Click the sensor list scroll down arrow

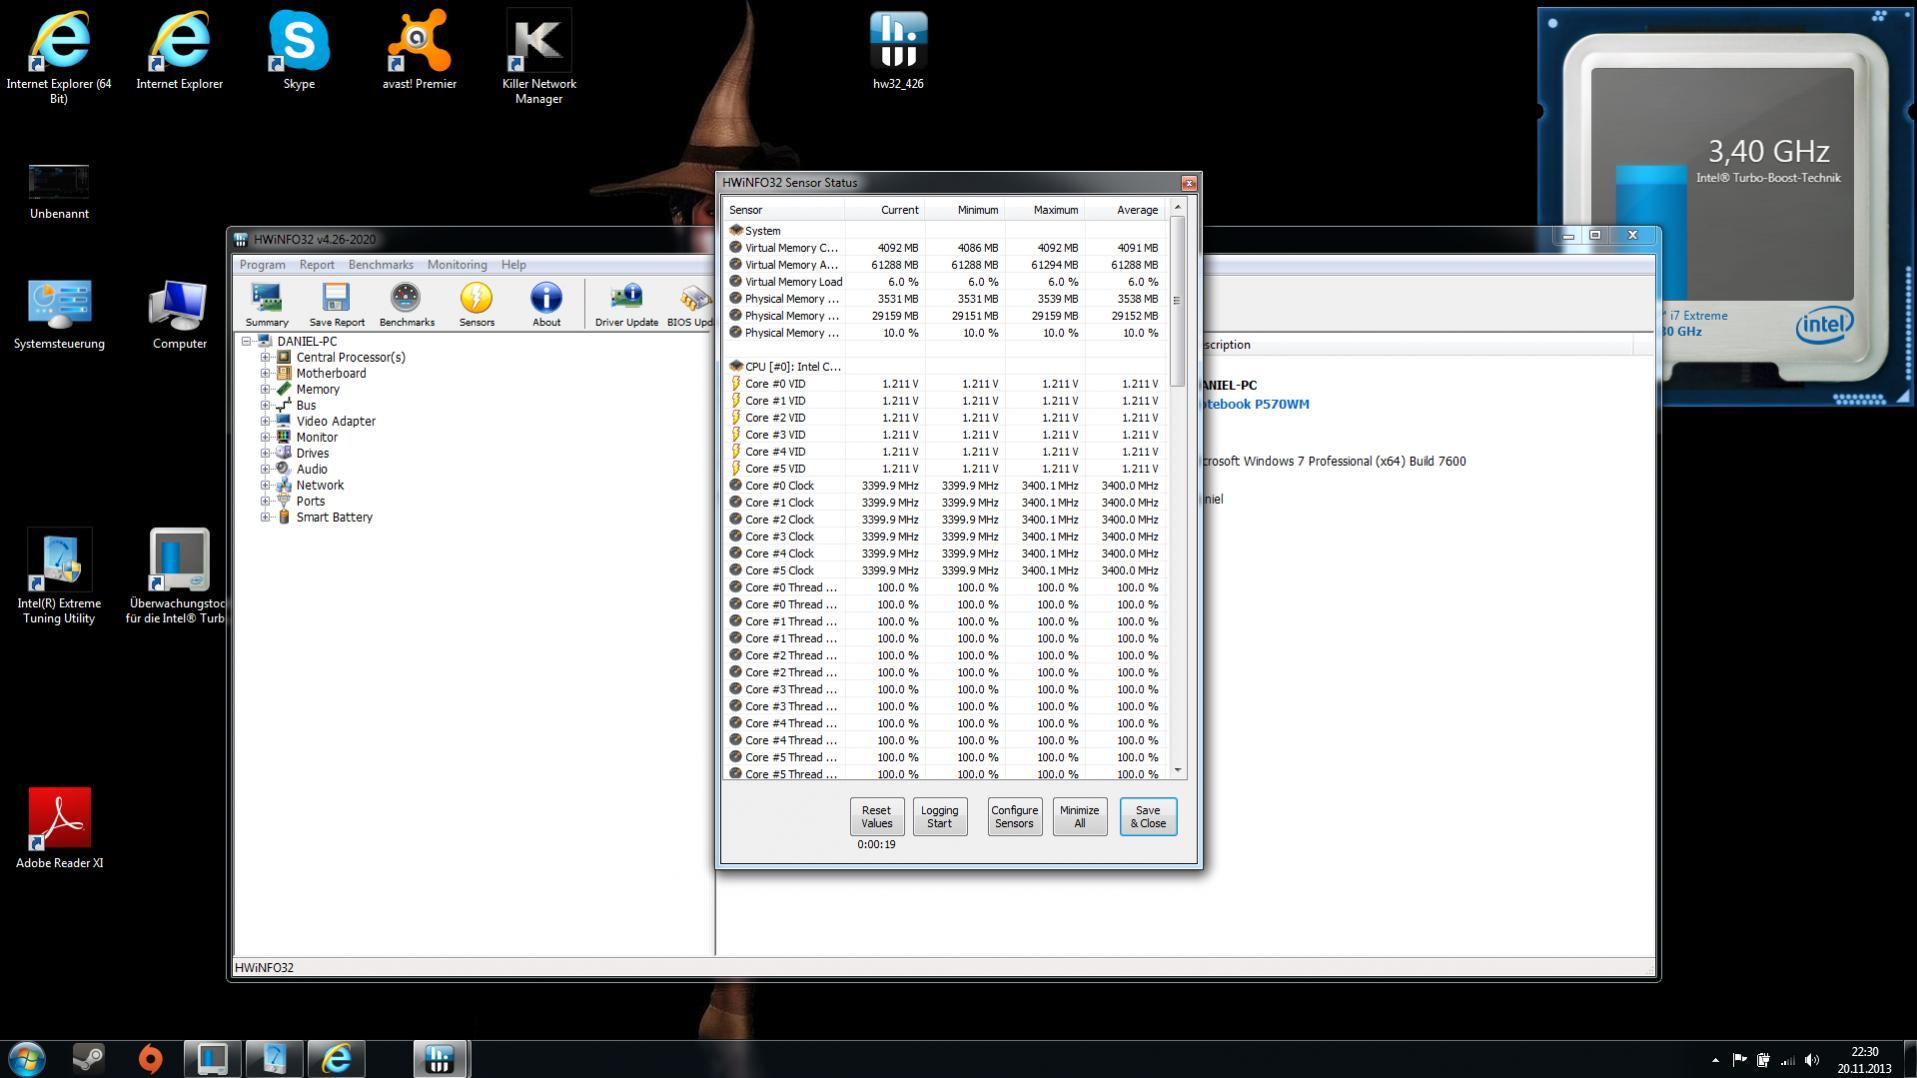[x=1177, y=770]
